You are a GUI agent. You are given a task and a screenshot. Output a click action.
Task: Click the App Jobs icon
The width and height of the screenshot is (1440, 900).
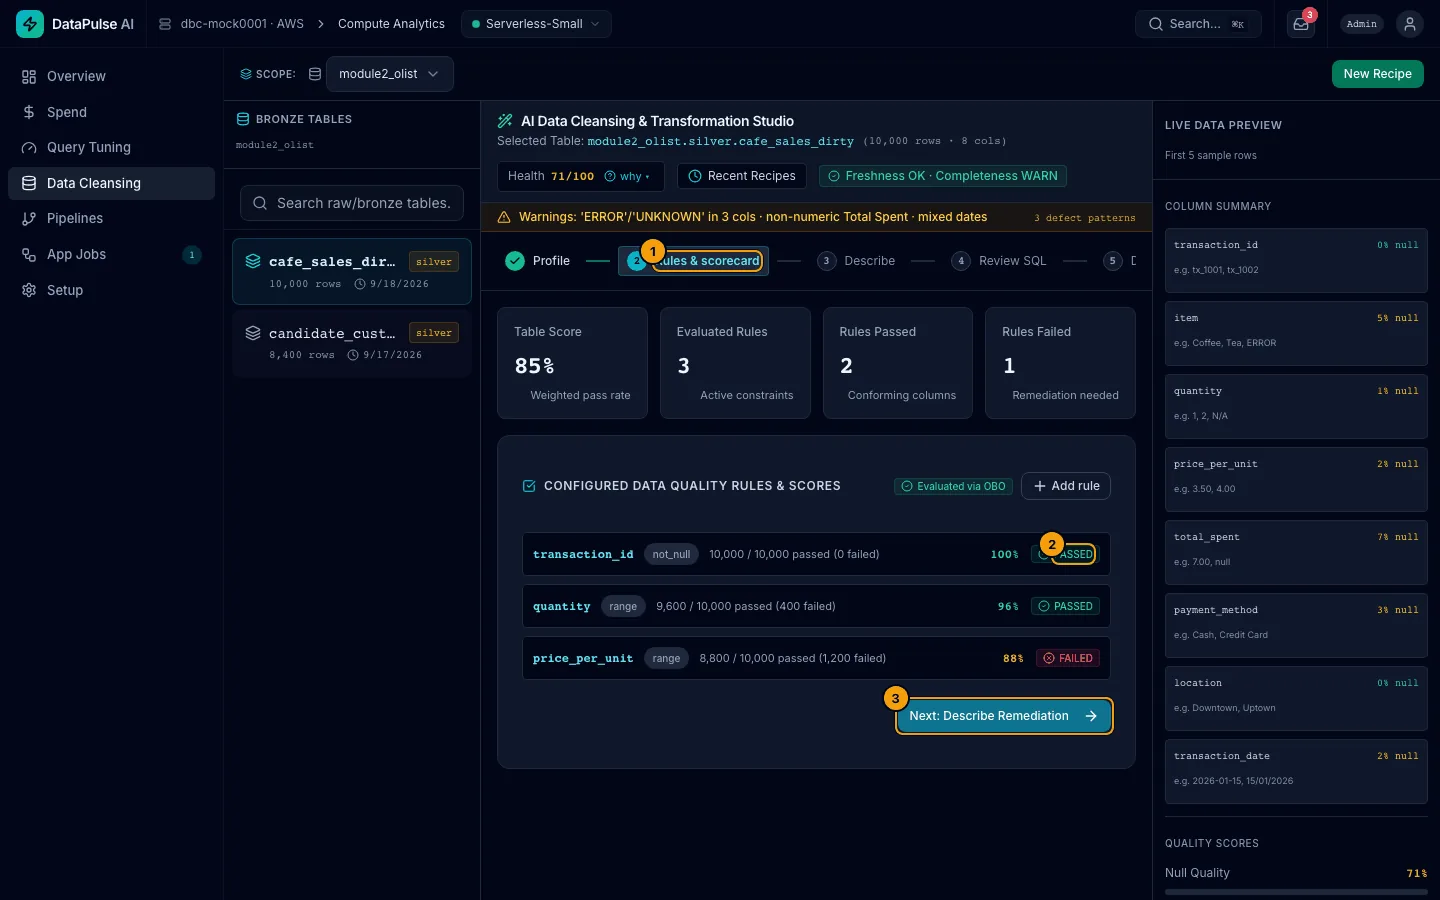(29, 255)
